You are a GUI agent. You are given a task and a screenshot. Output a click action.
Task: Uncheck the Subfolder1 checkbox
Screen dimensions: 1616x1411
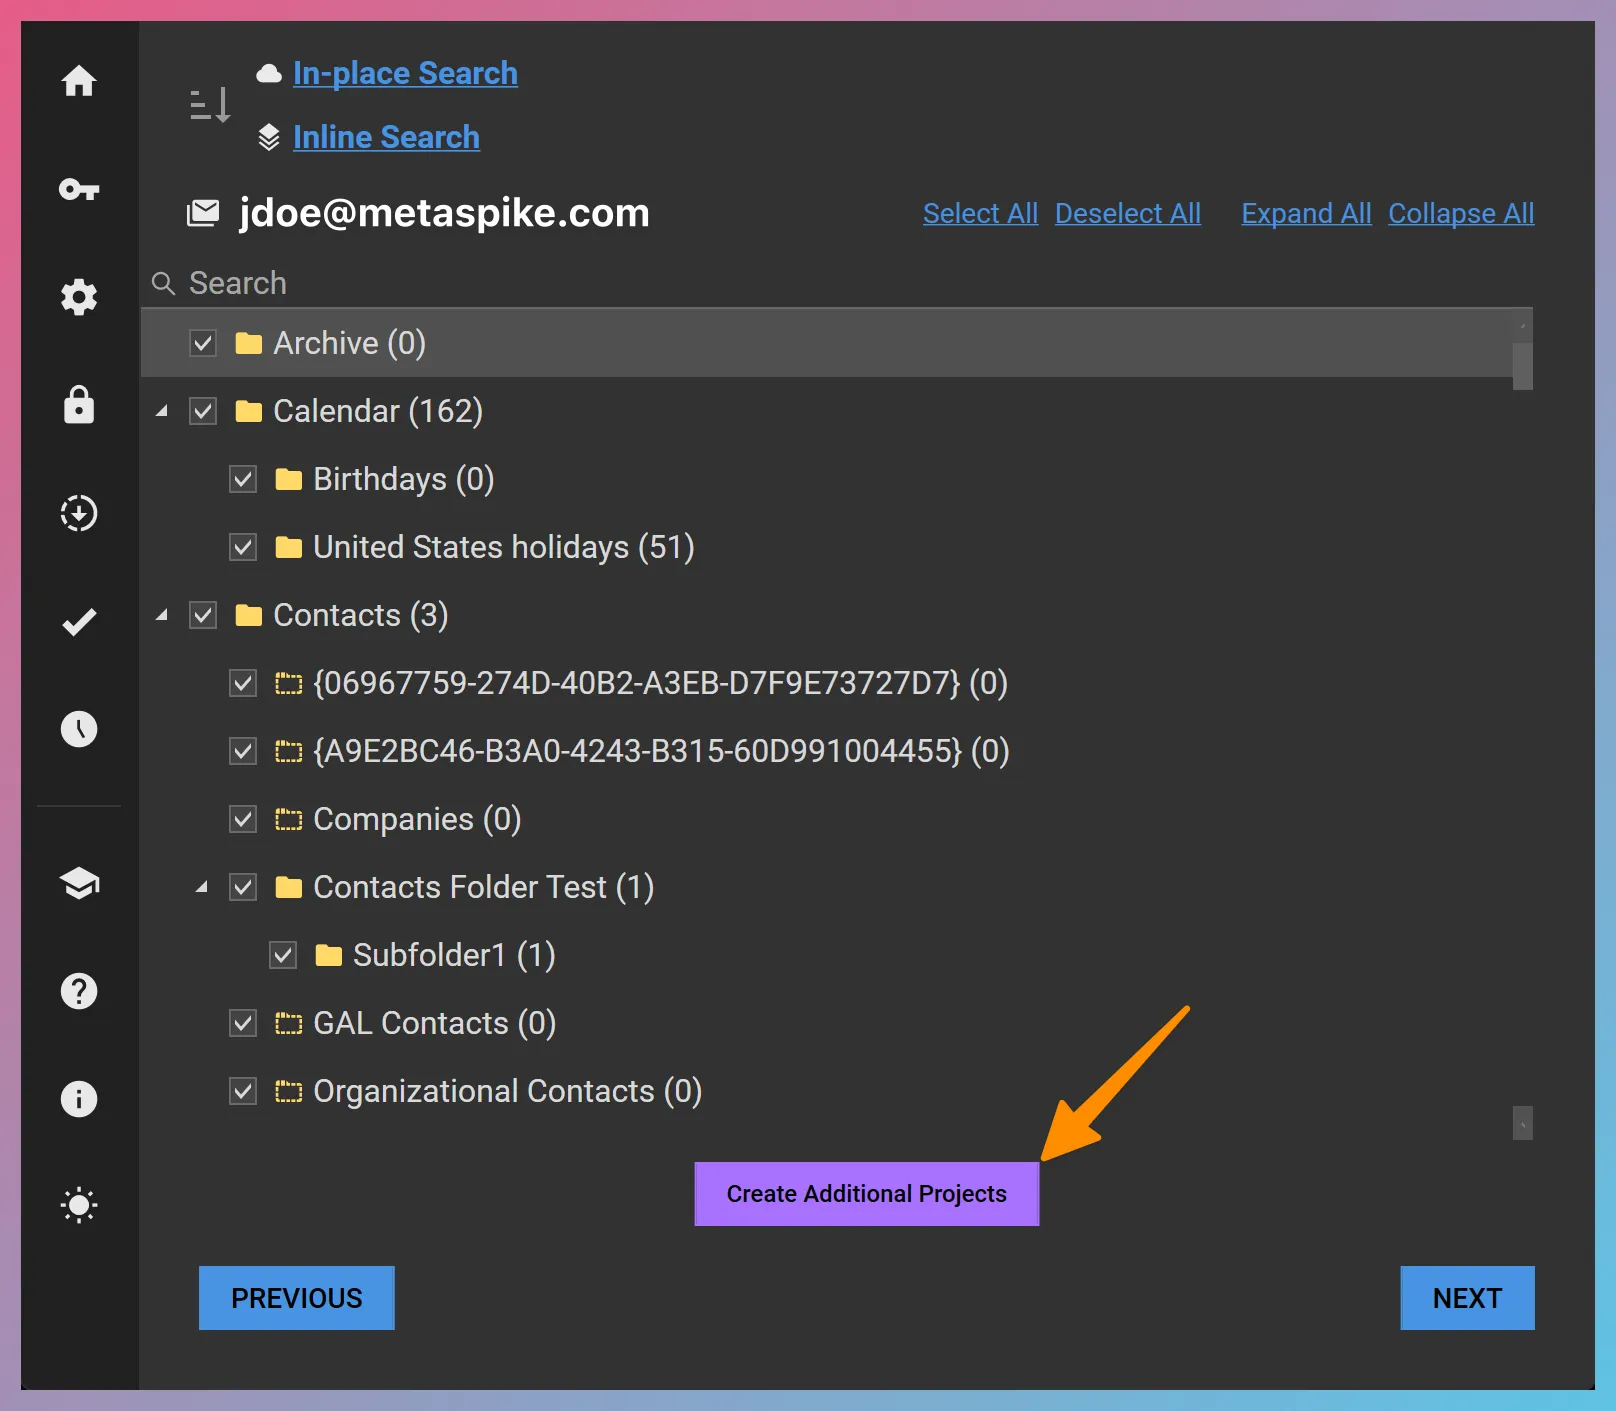click(283, 955)
